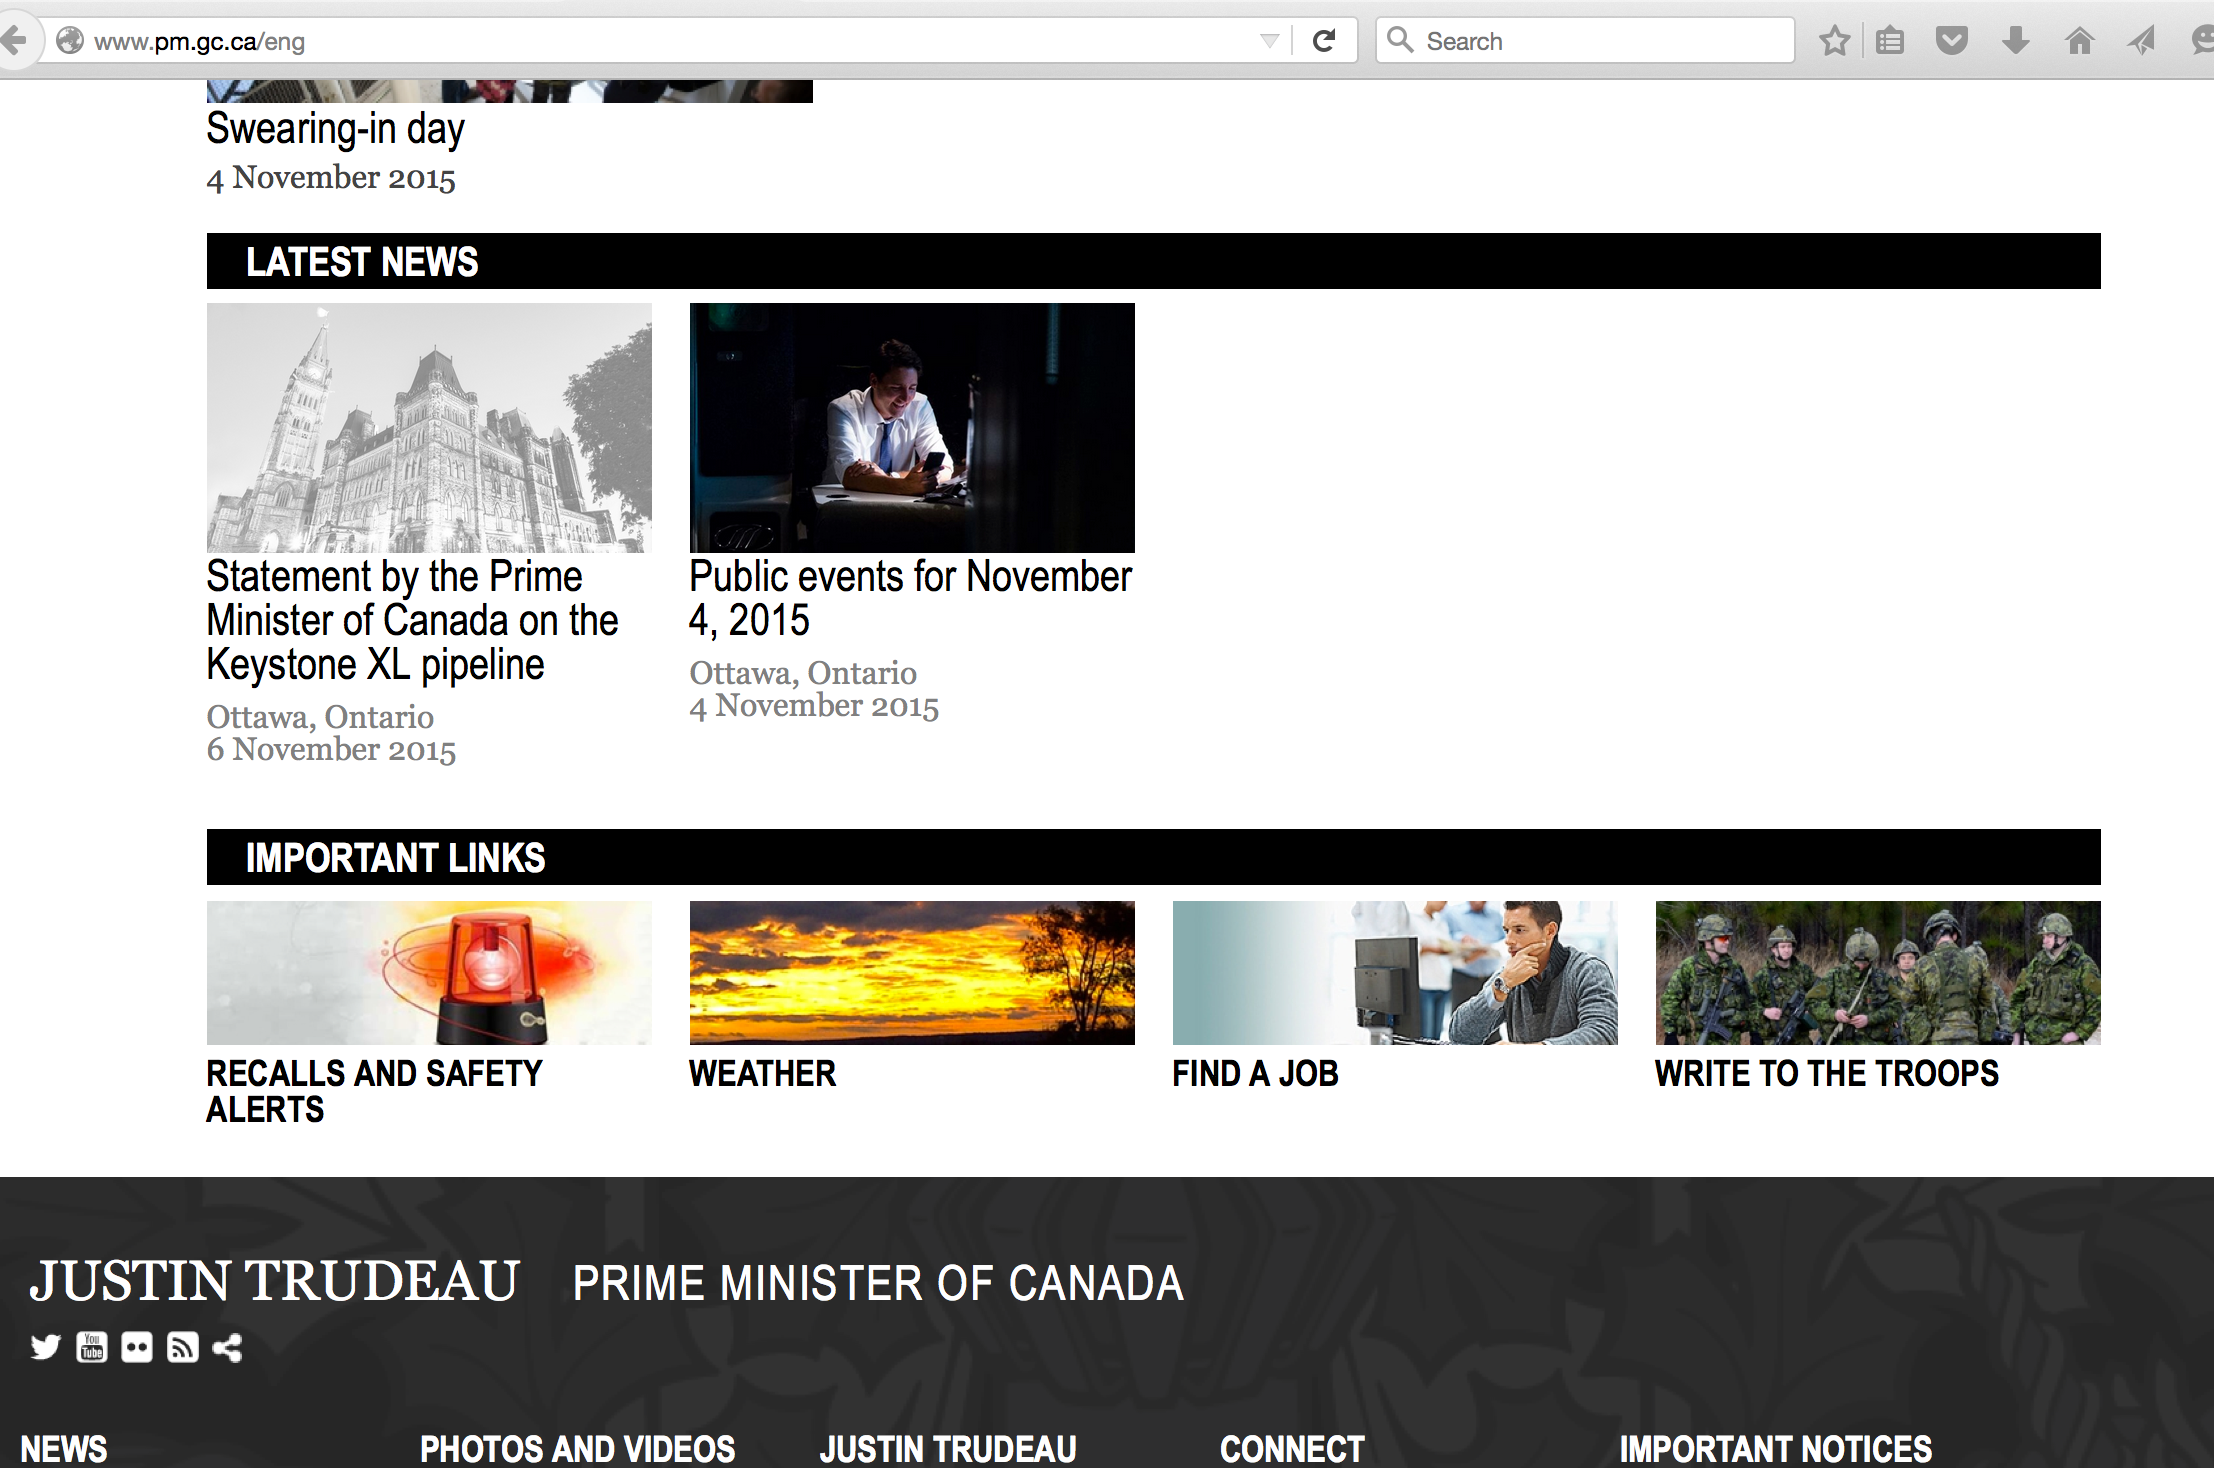This screenshot has height=1468, width=2214.
Task: Open Keystone XL pipeline statement headline
Action: (x=412, y=620)
